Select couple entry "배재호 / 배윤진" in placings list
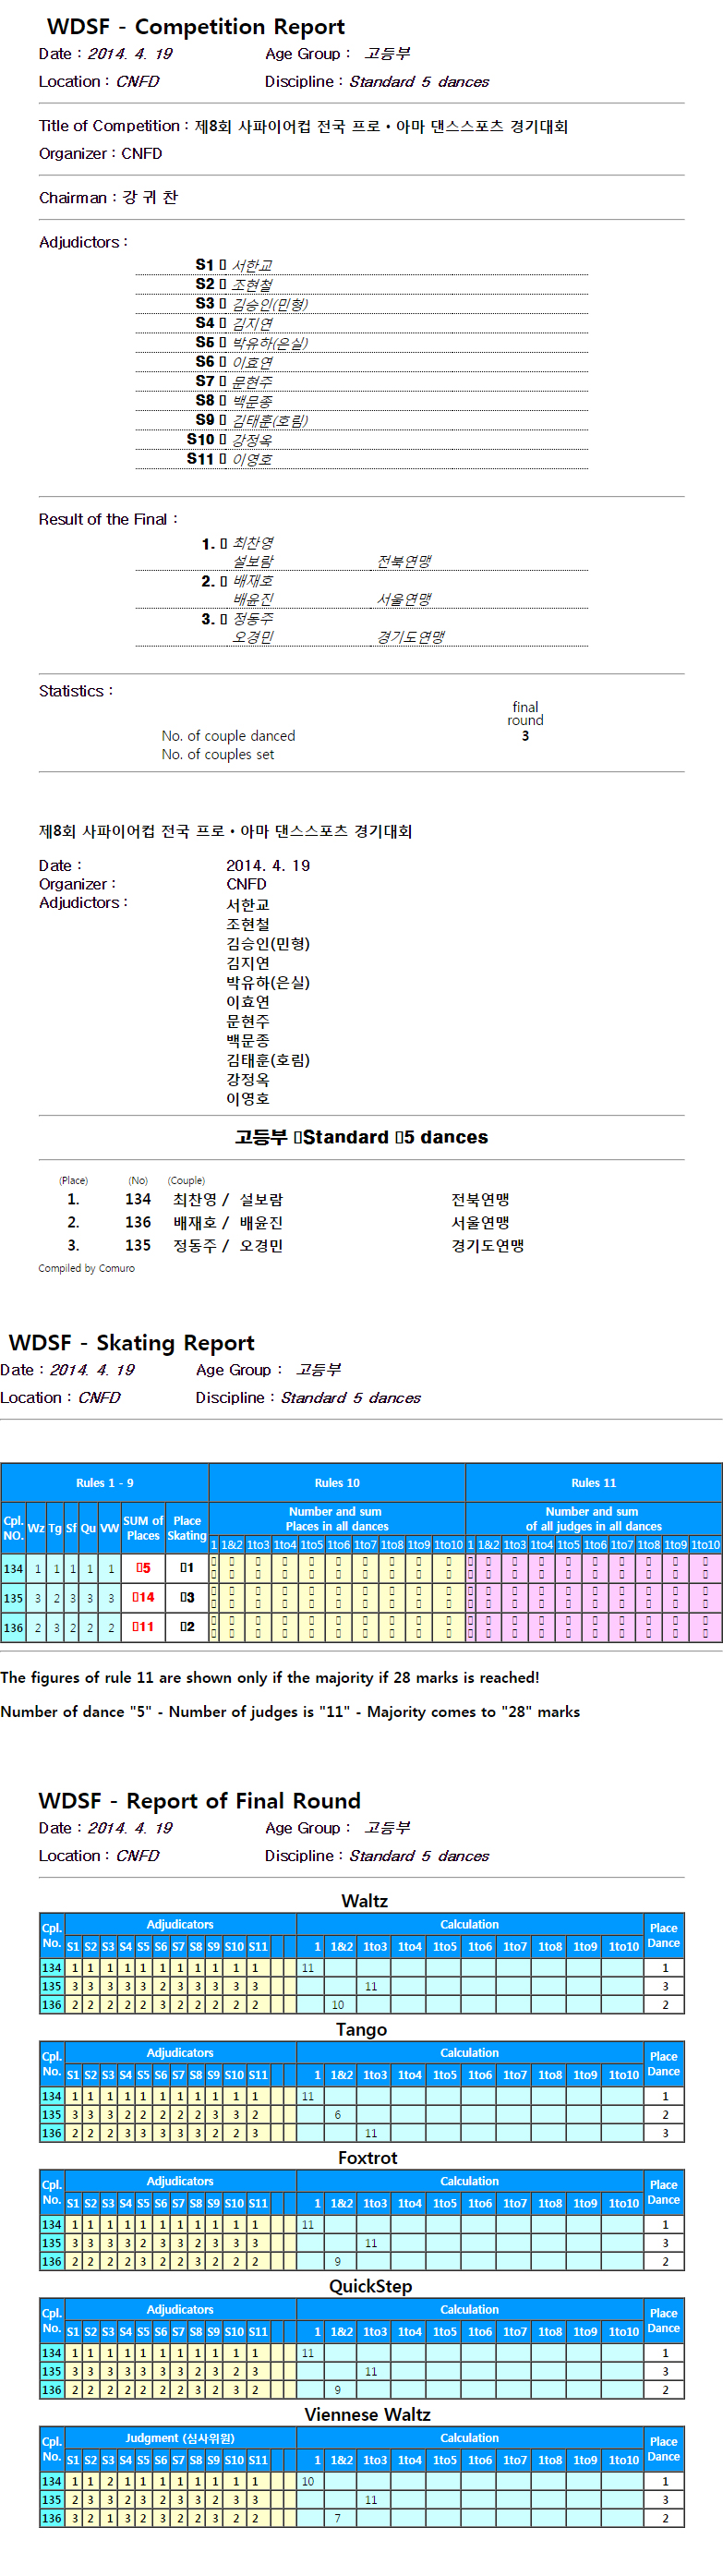Image resolution: width=723 pixels, height=2576 pixels. [228, 1223]
